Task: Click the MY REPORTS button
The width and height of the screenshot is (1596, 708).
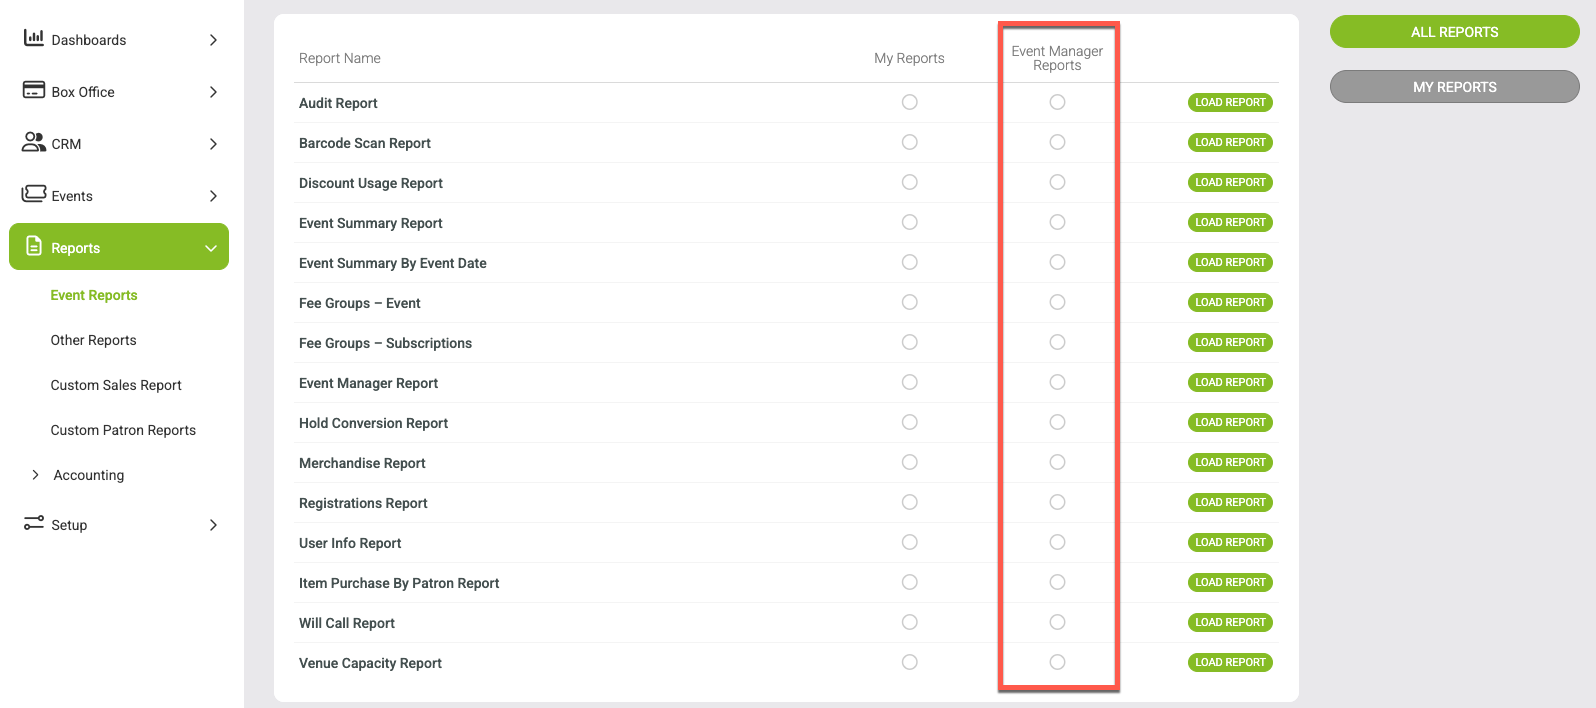Action: pyautogui.click(x=1454, y=87)
